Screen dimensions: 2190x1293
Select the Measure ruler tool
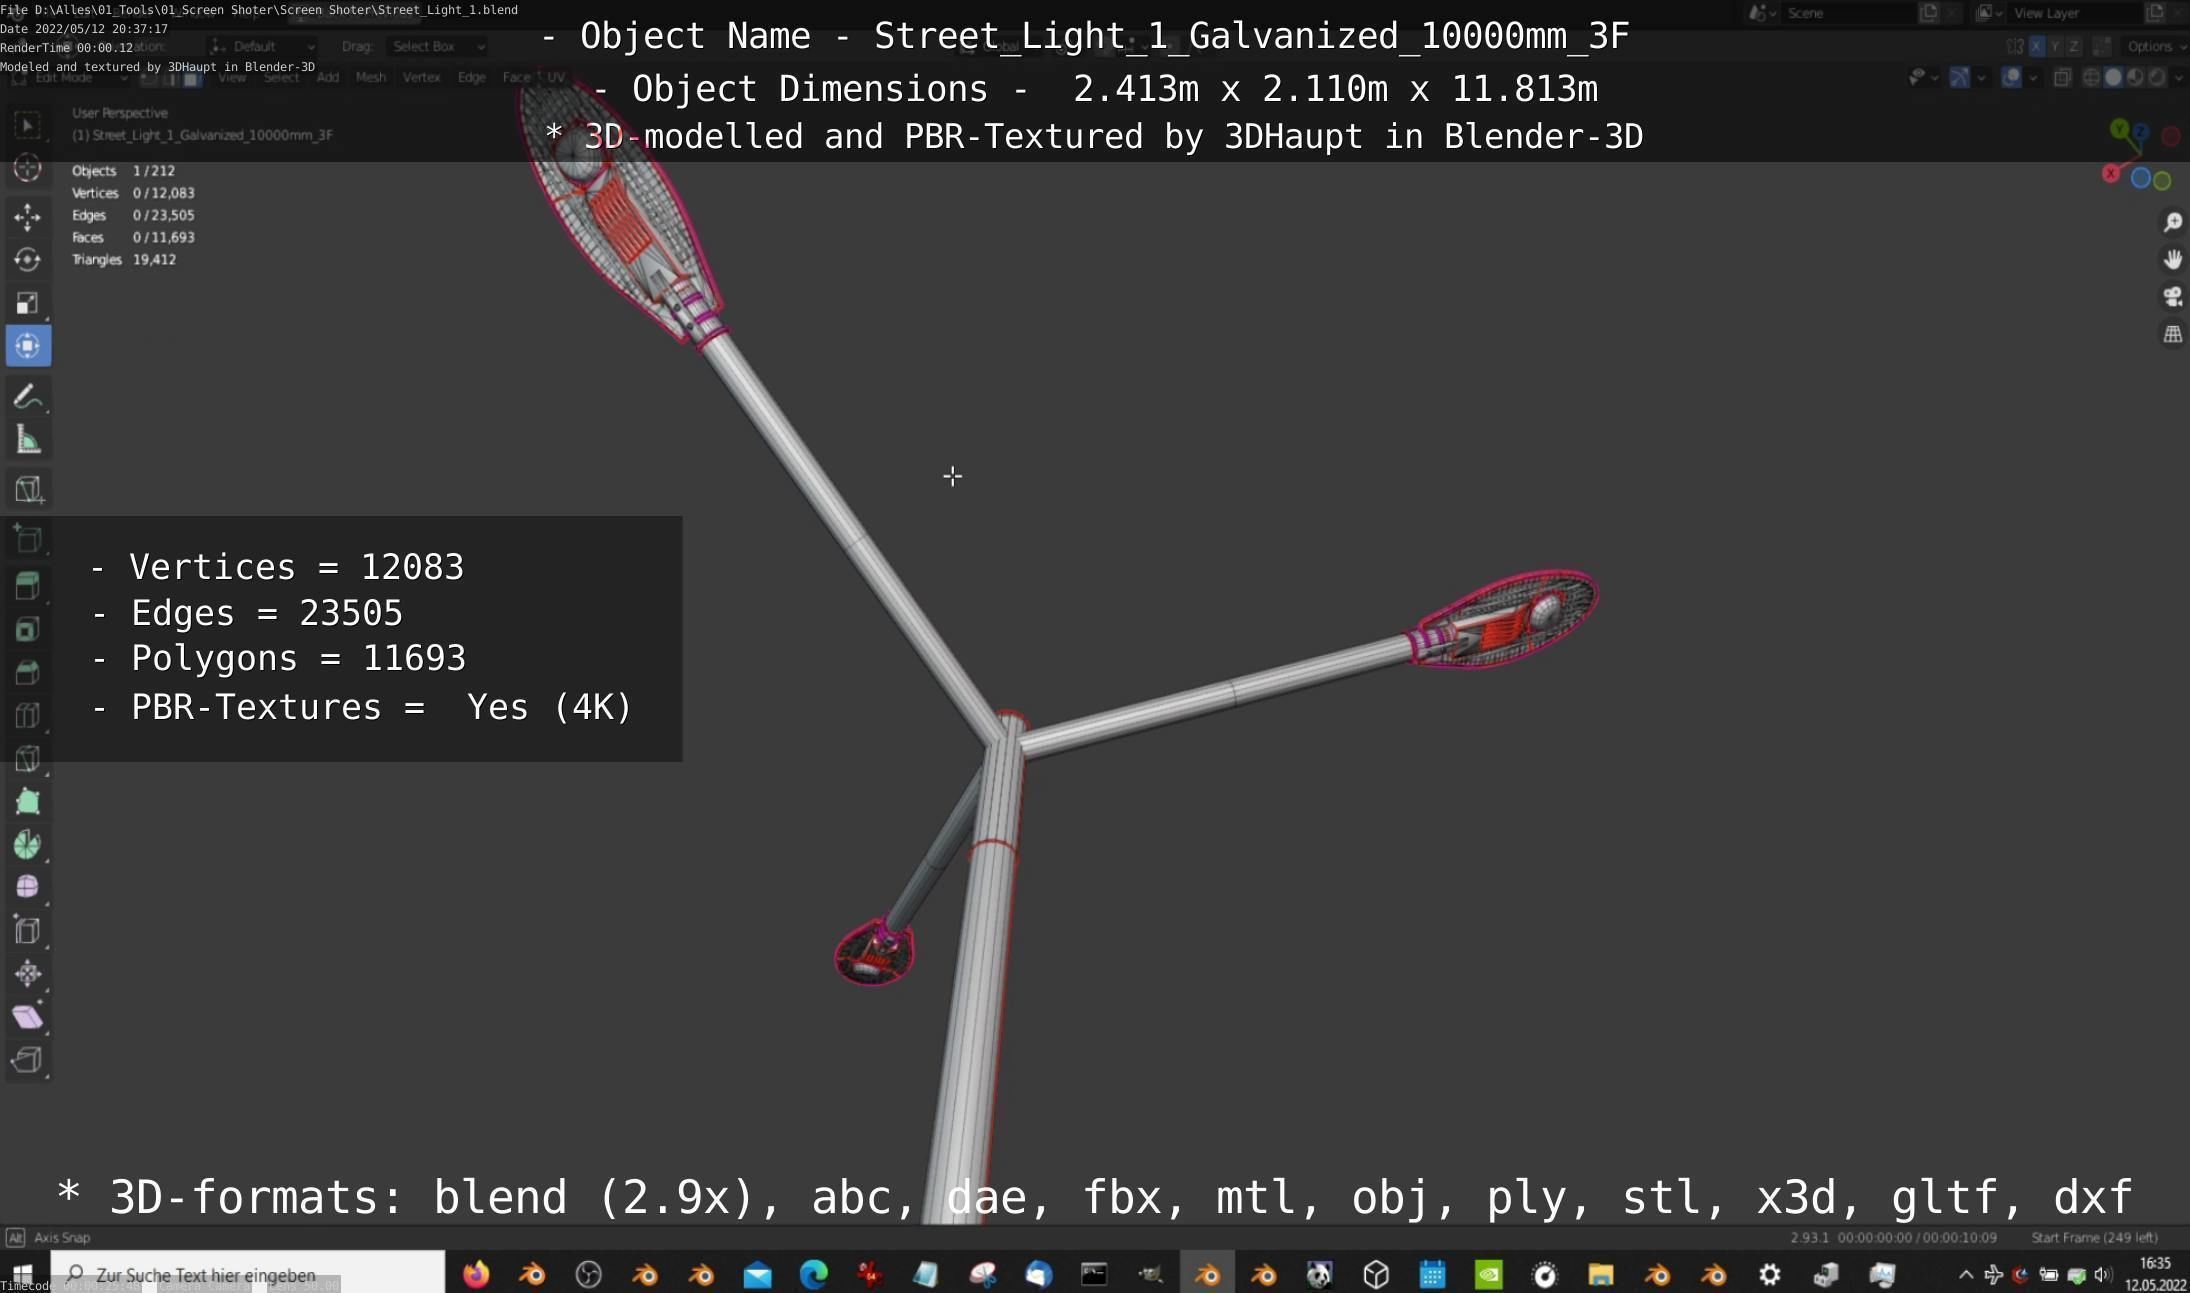click(28, 440)
